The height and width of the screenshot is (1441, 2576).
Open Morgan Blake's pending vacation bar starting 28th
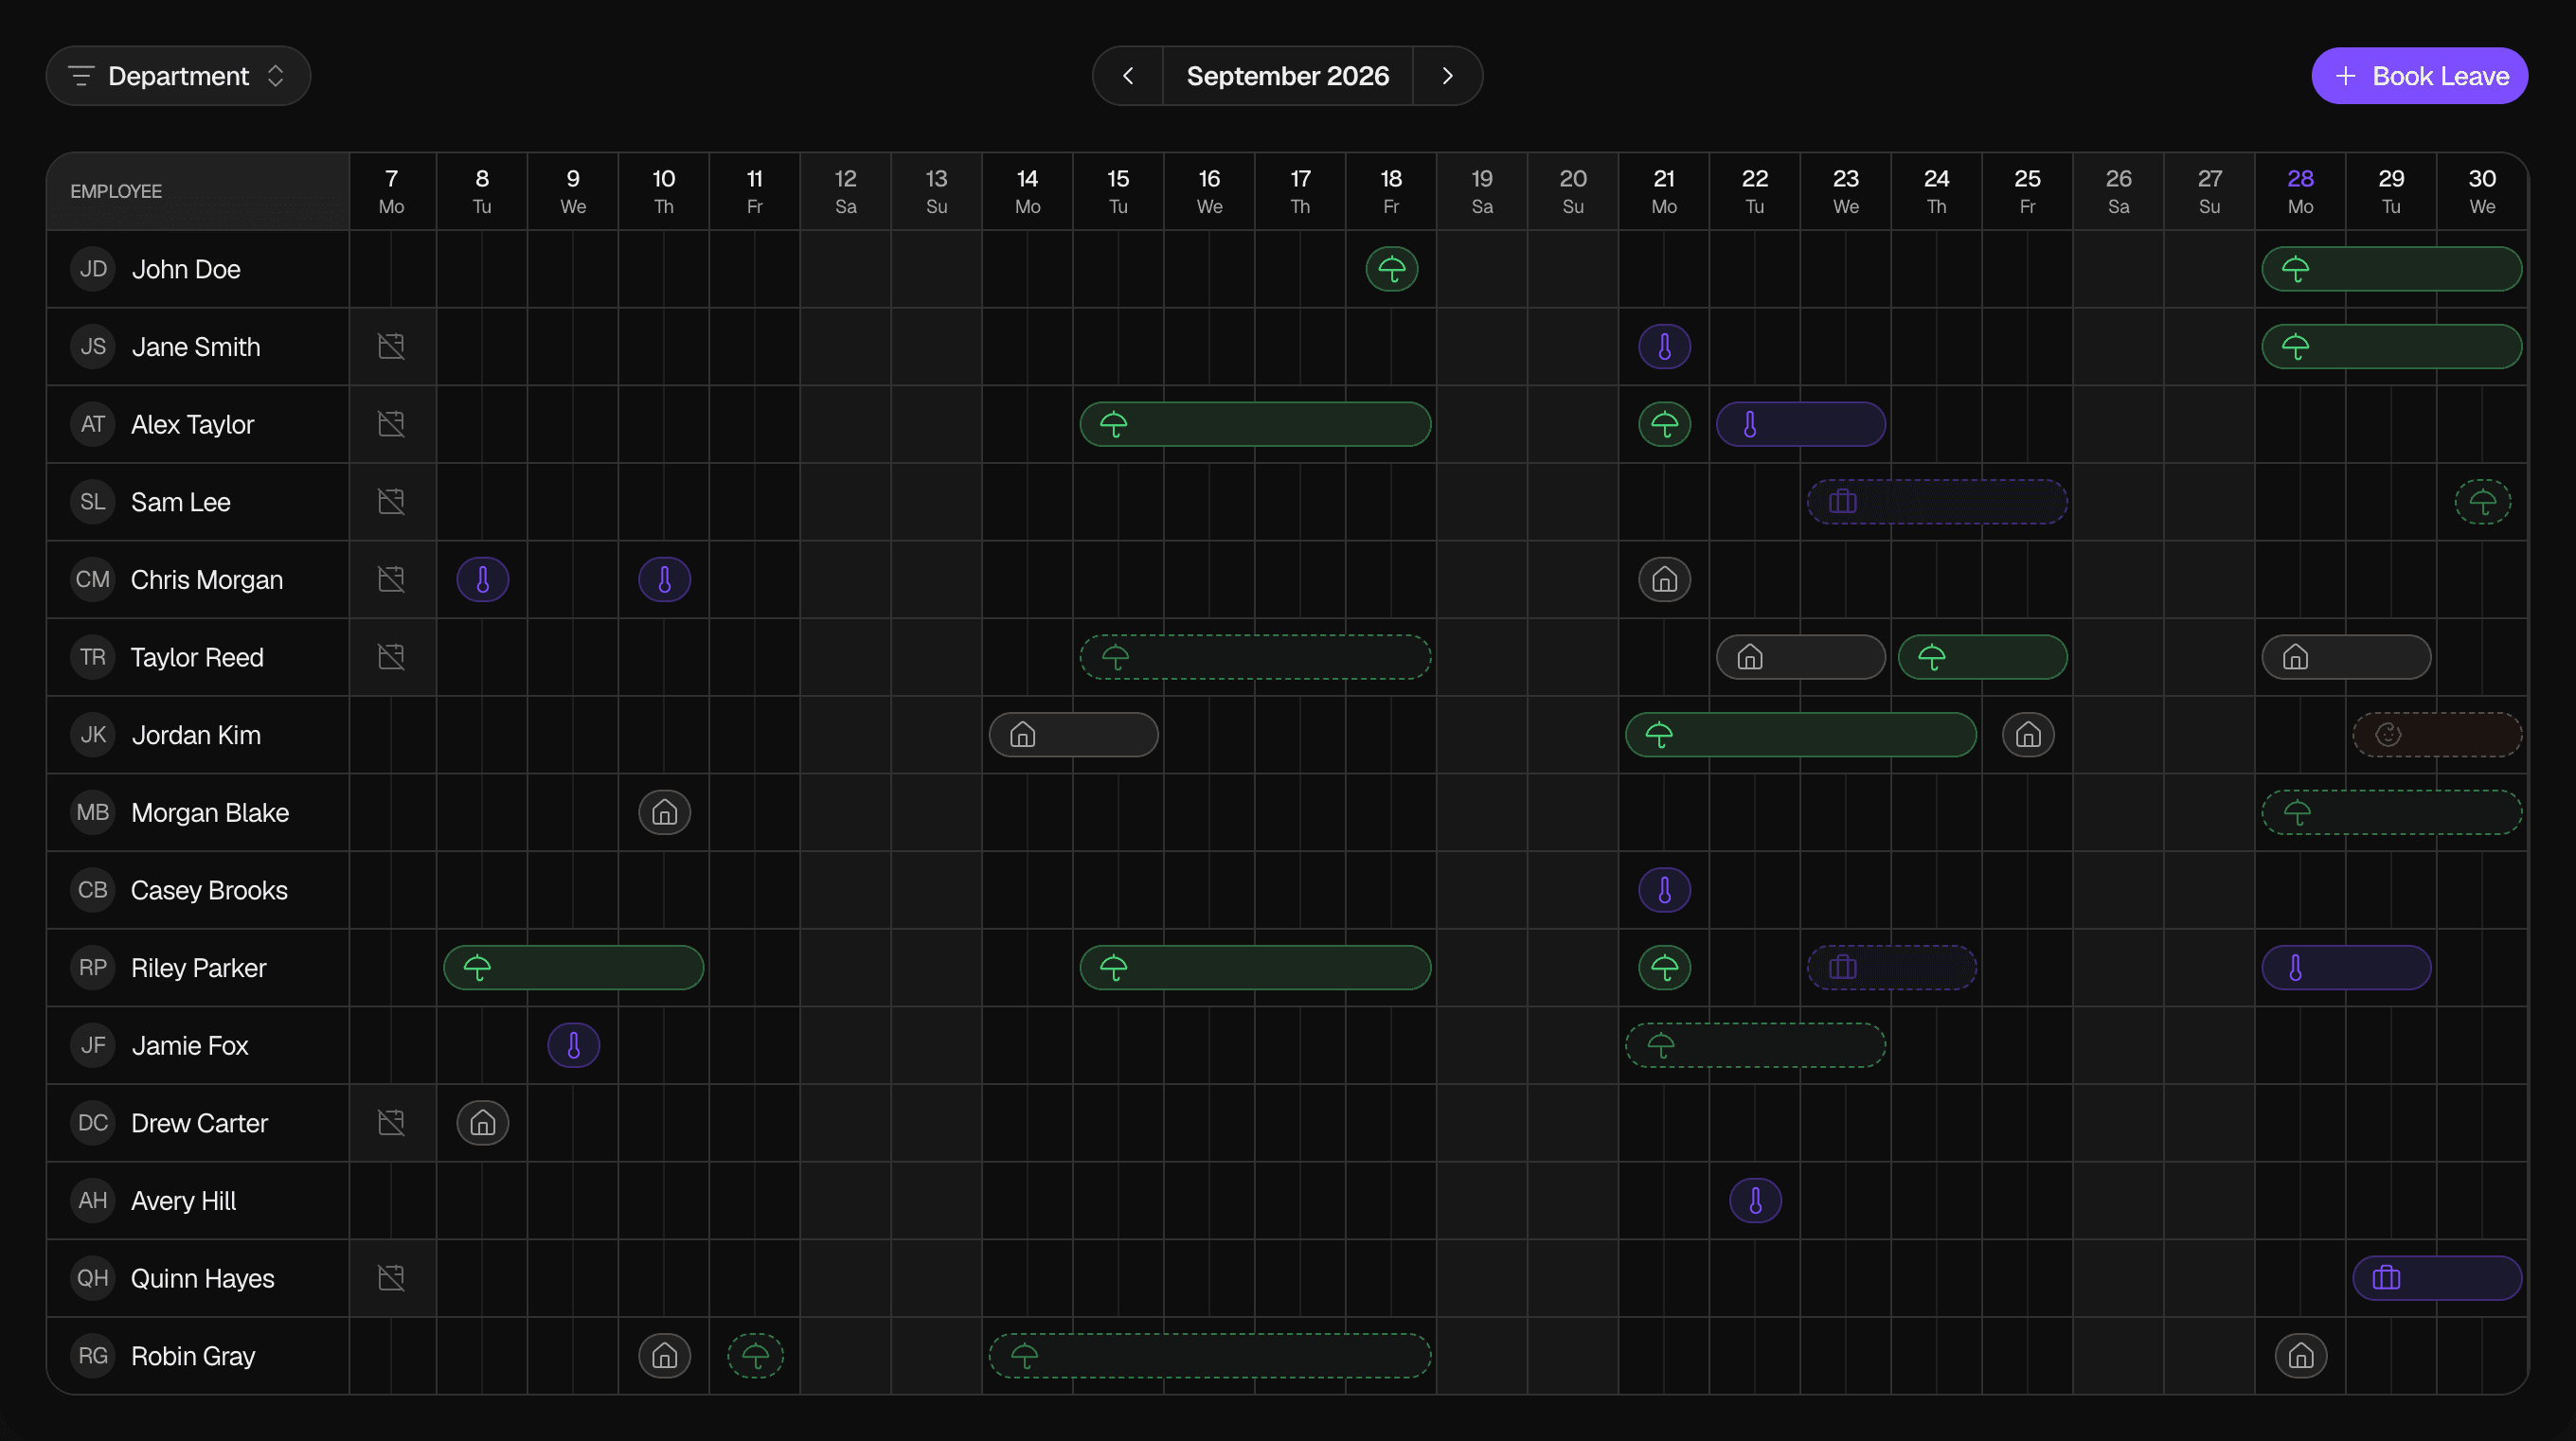point(2391,812)
